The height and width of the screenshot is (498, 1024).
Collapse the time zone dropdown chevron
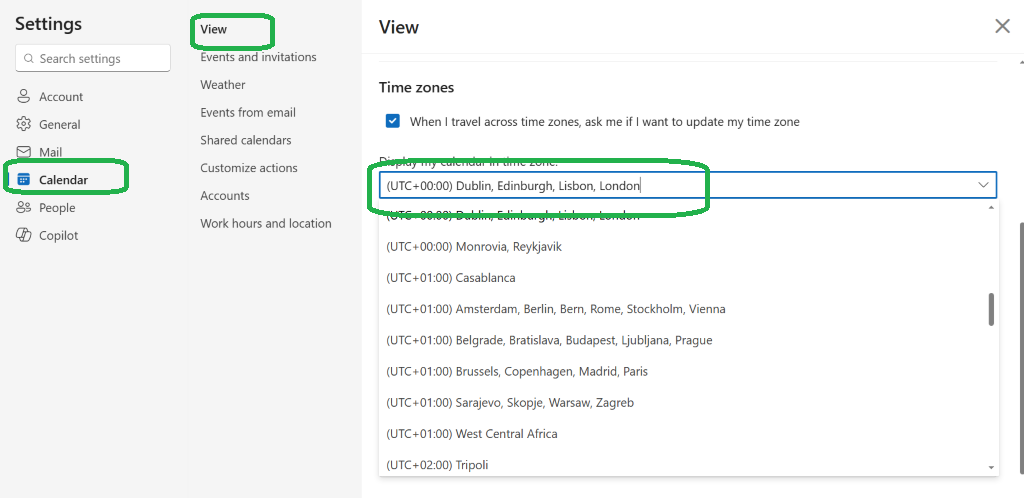pos(983,185)
